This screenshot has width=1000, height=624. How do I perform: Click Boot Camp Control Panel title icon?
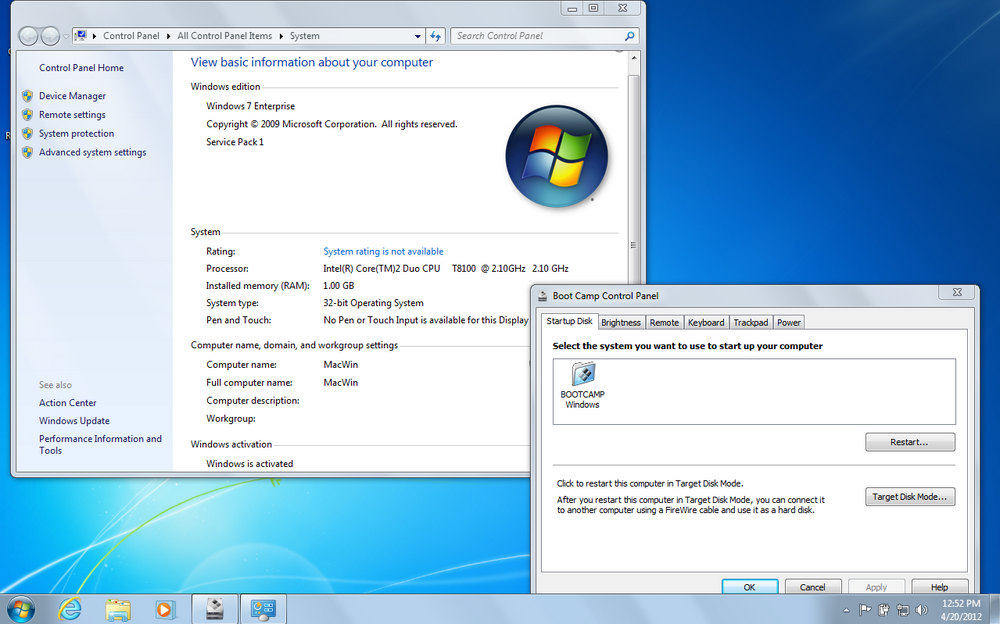point(543,296)
